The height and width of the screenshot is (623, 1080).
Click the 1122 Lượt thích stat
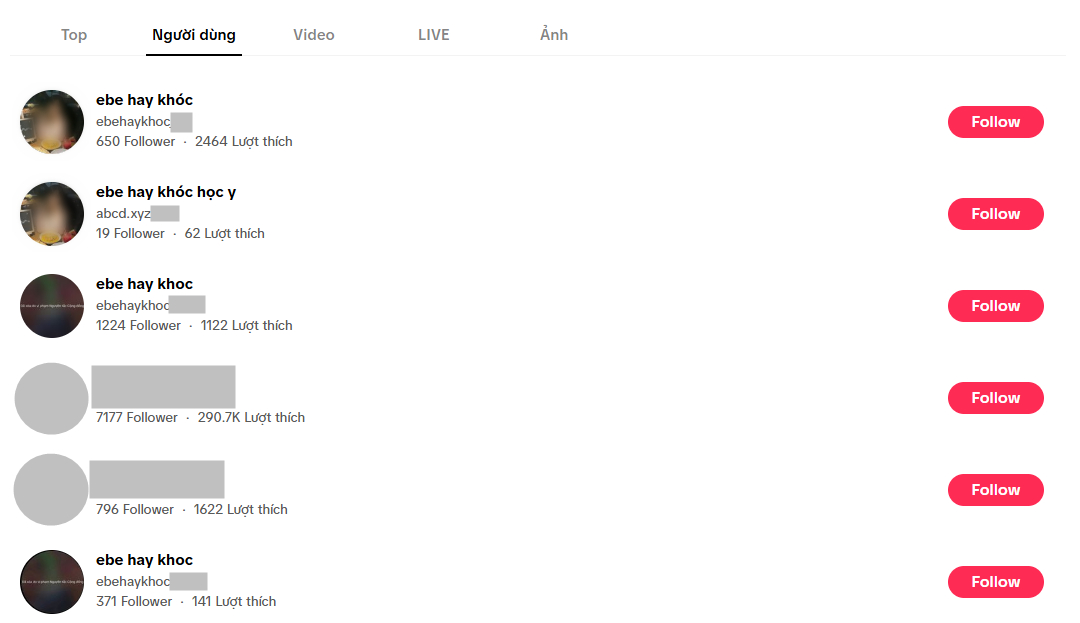[247, 325]
